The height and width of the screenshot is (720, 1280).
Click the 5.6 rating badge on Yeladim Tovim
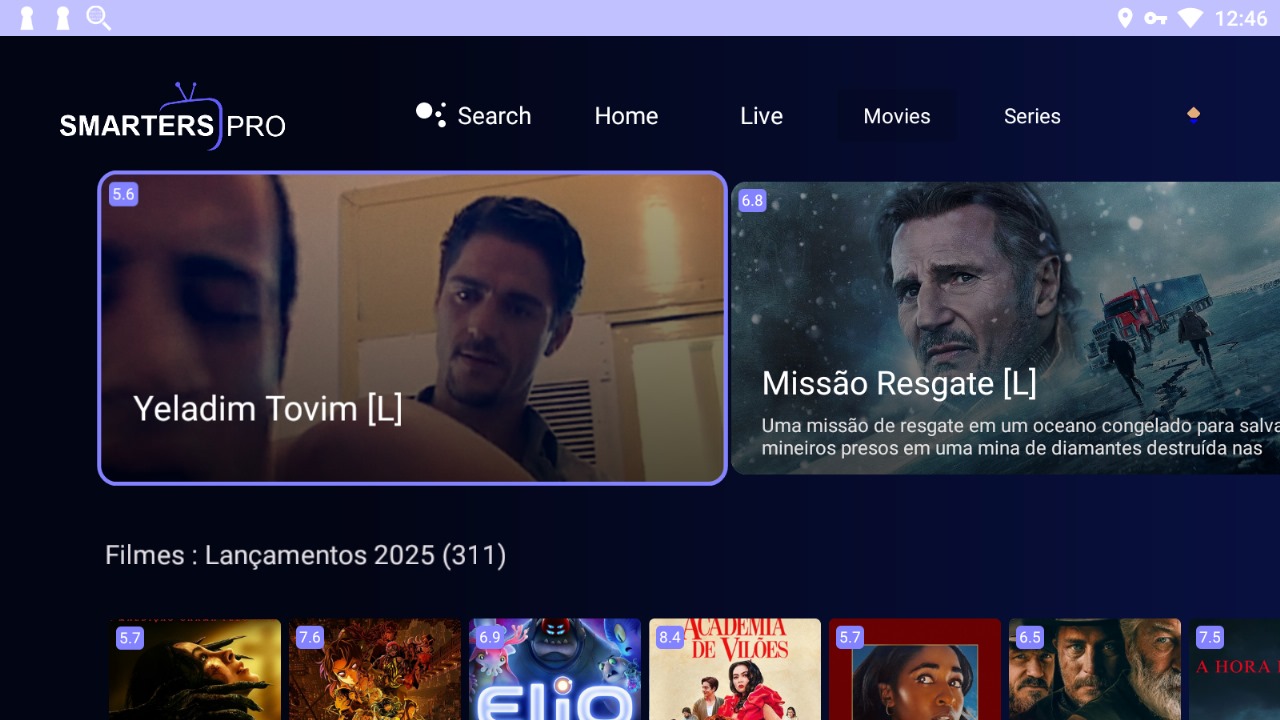tap(123, 194)
